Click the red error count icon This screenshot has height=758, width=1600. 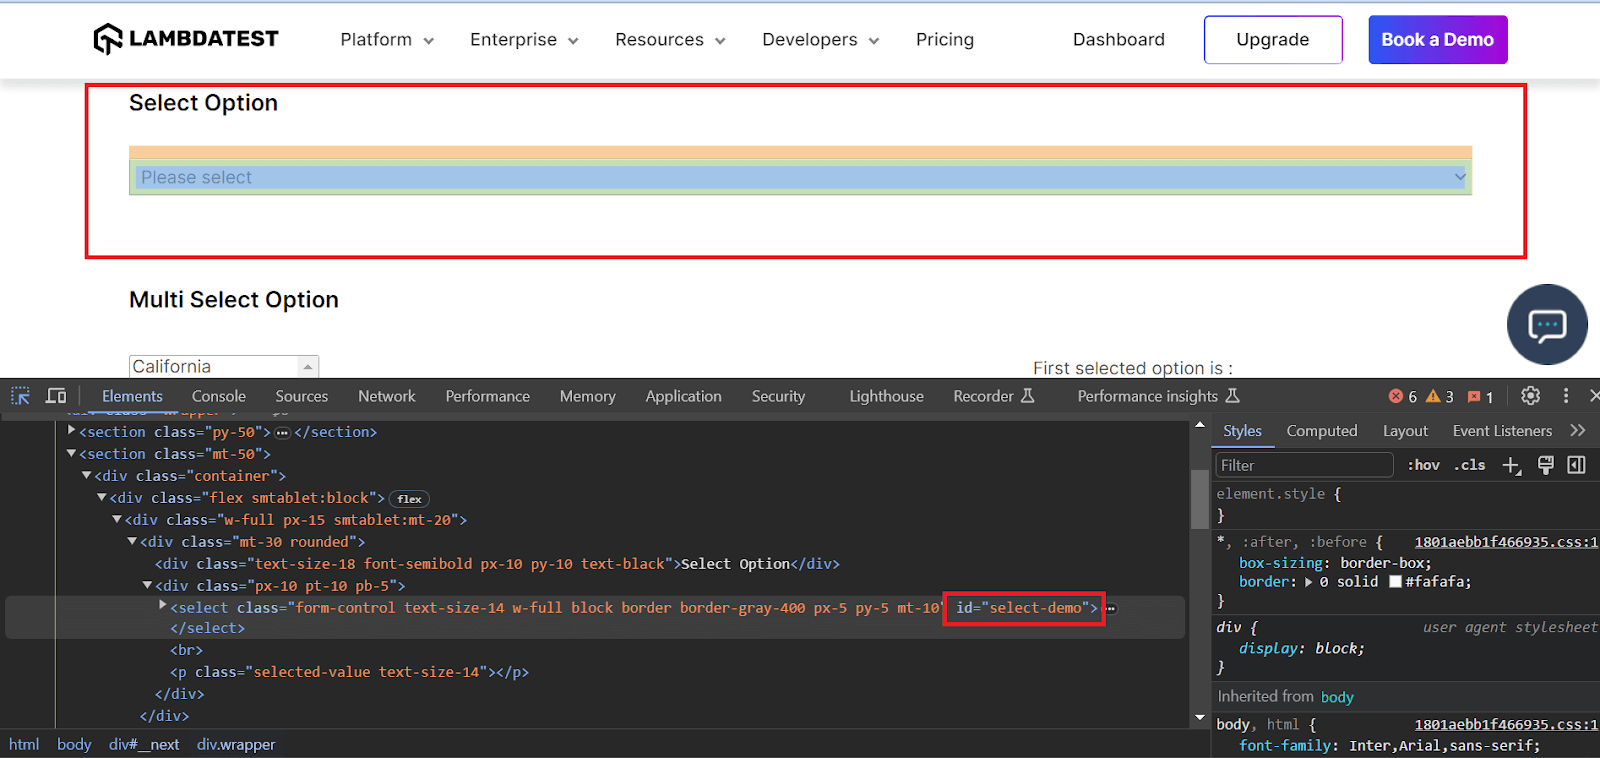1396,396
